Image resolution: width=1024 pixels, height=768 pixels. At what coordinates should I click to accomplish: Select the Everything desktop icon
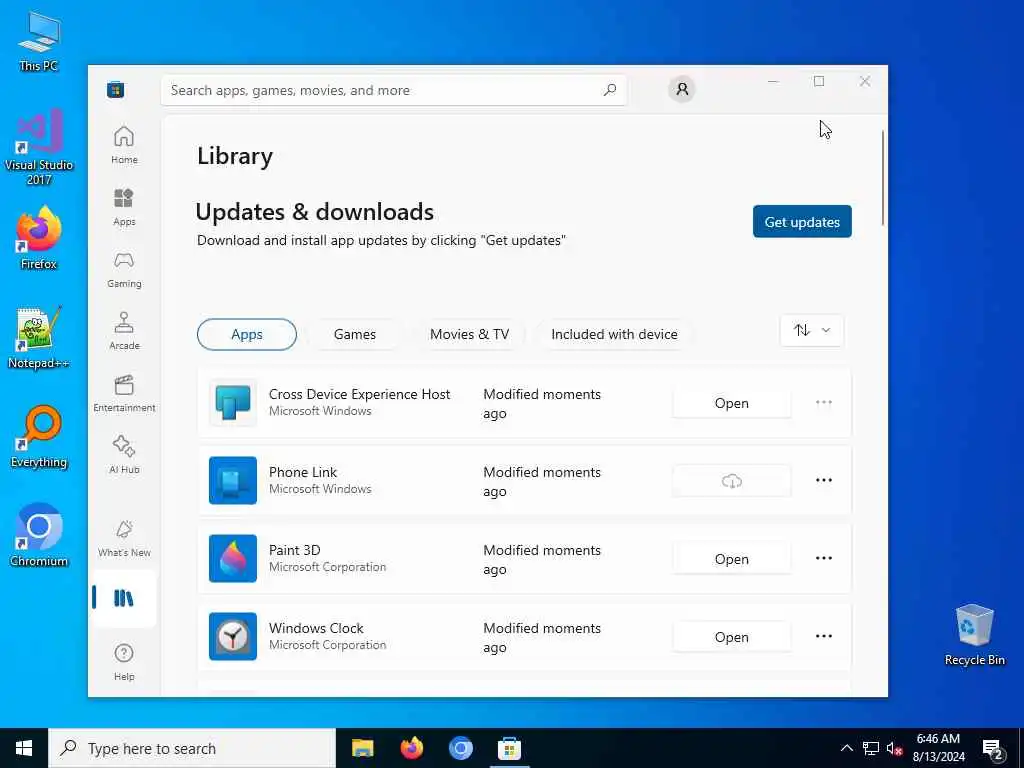coord(39,437)
